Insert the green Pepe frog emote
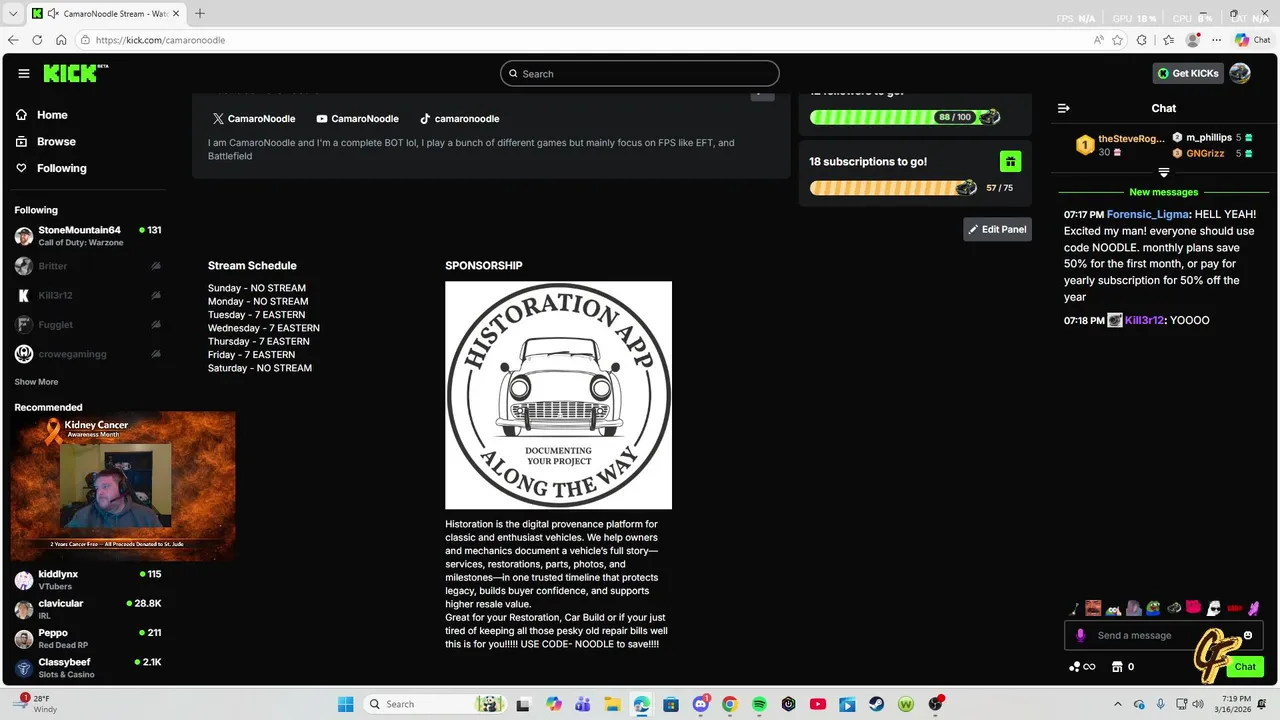The height and width of the screenshot is (720, 1280). coord(1154,608)
